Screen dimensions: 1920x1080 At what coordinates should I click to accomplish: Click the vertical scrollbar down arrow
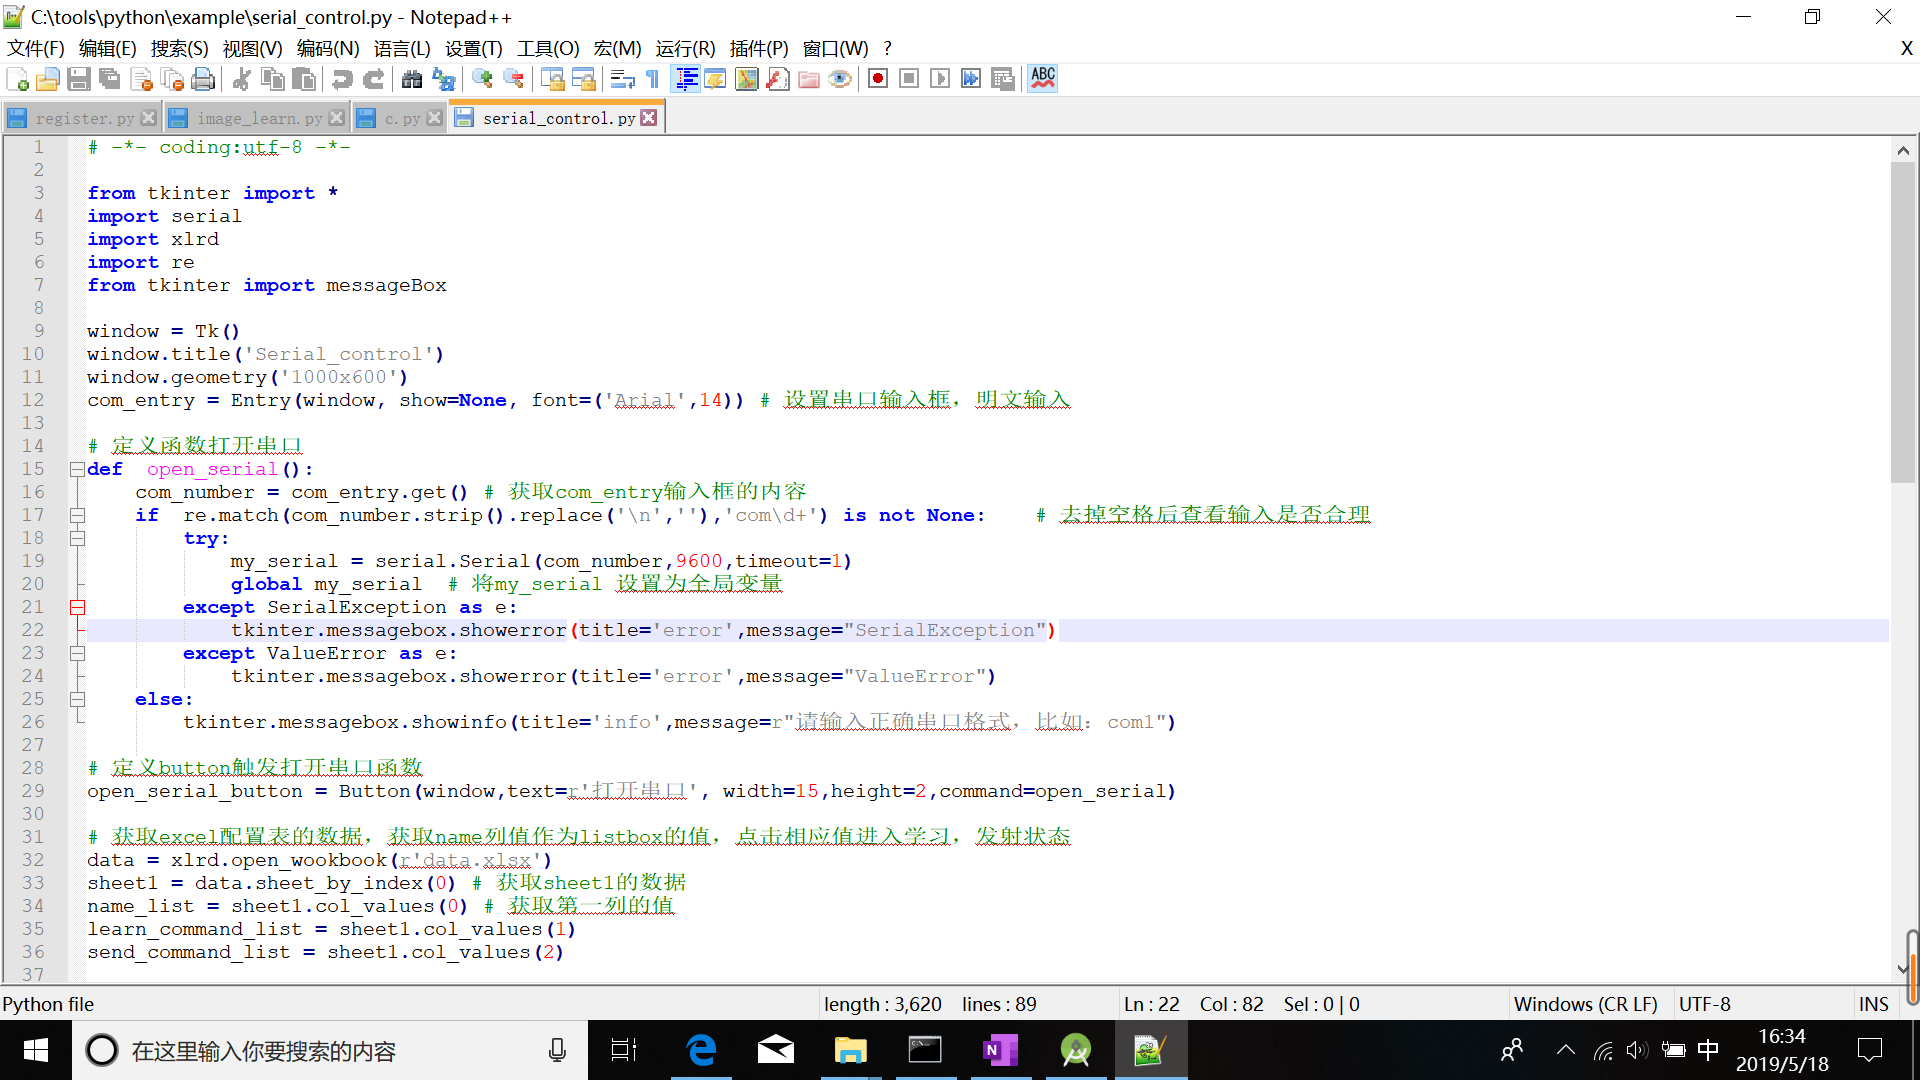click(1903, 967)
